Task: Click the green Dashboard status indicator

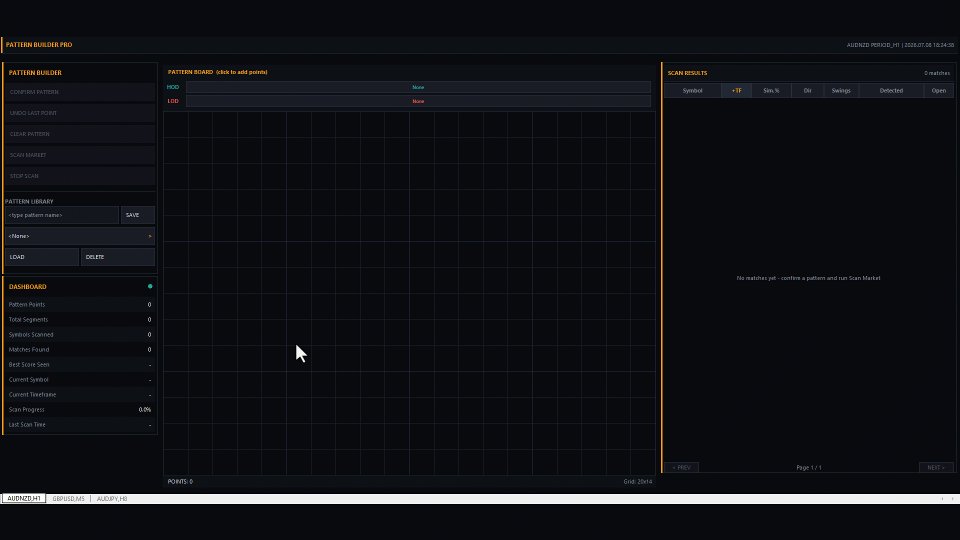Action: point(150,287)
